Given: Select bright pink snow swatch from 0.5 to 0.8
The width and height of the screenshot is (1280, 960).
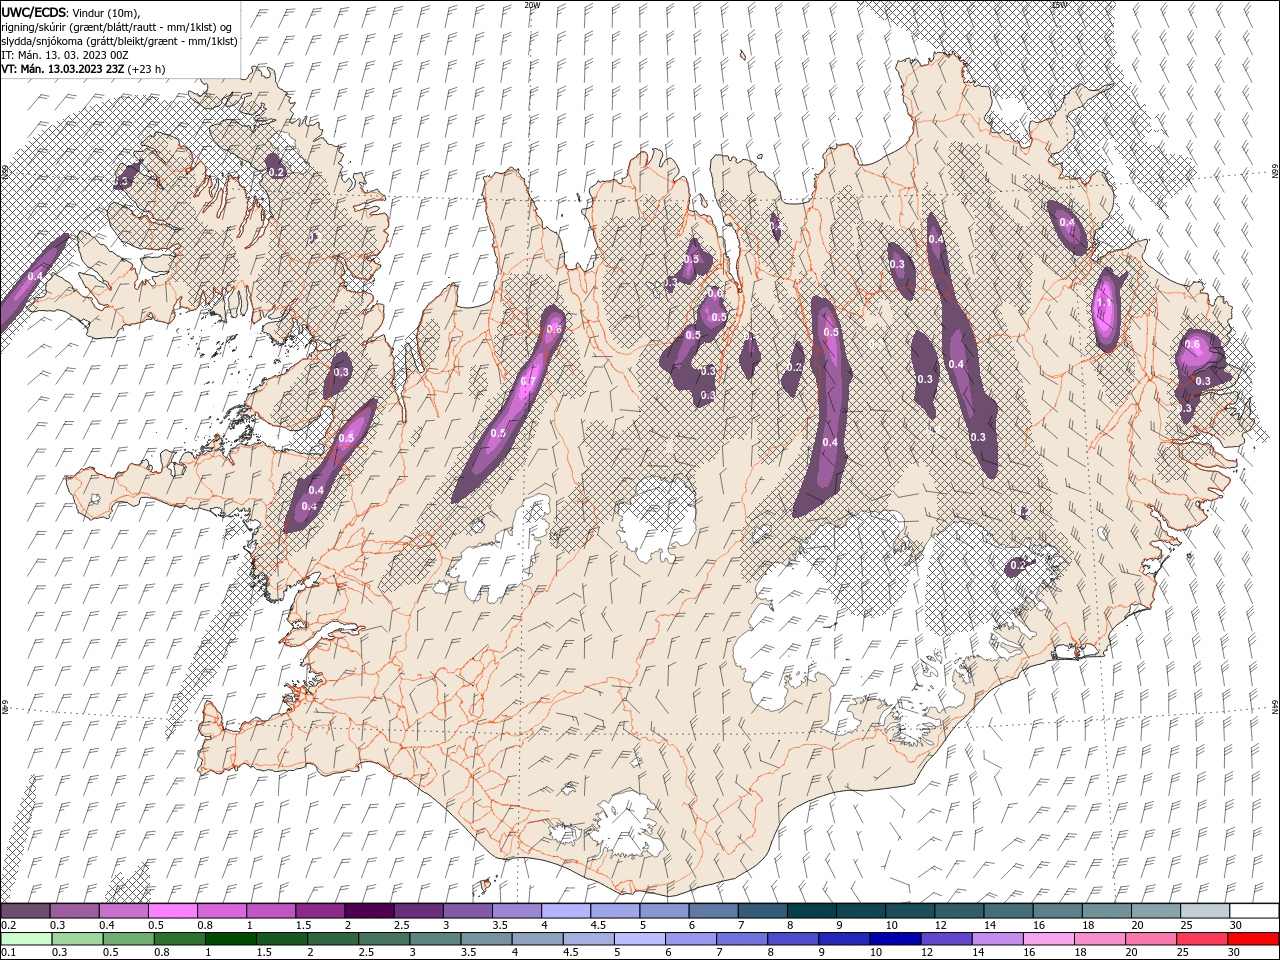Looking at the screenshot, I should pyautogui.click(x=174, y=910).
